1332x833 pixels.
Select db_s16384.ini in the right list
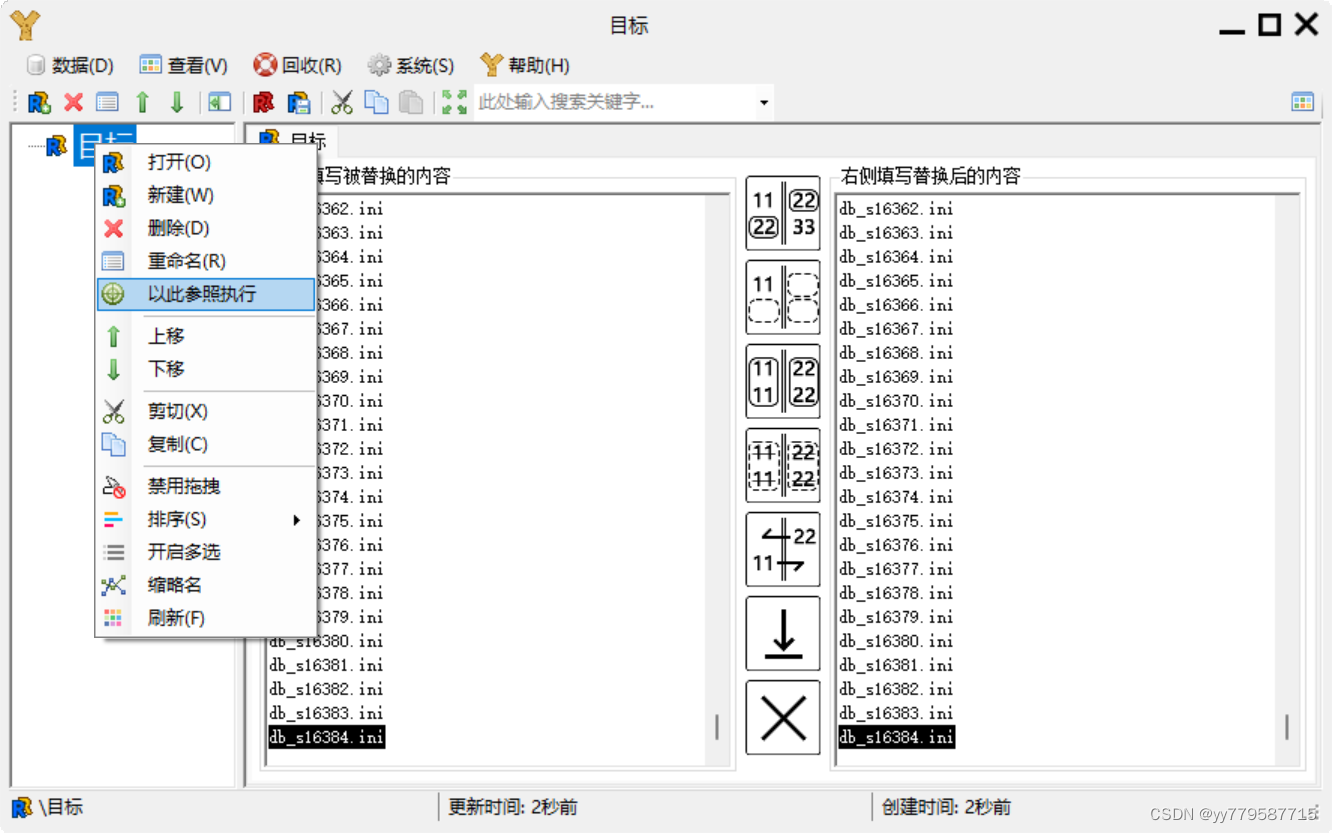[x=897, y=737]
